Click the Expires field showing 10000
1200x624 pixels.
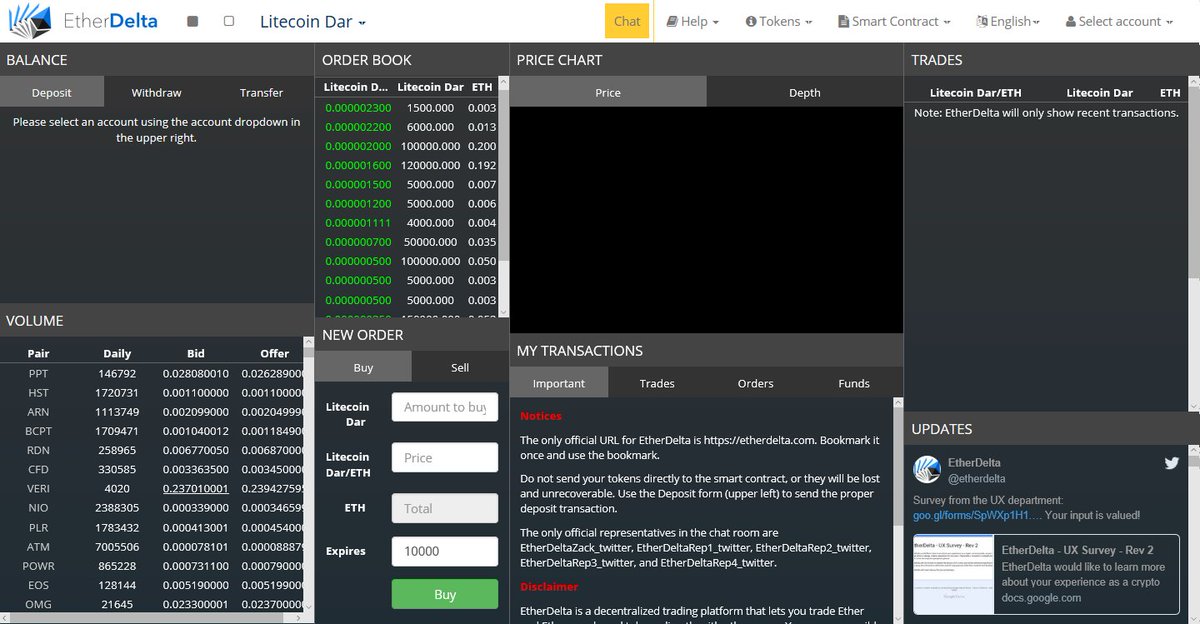pos(445,551)
